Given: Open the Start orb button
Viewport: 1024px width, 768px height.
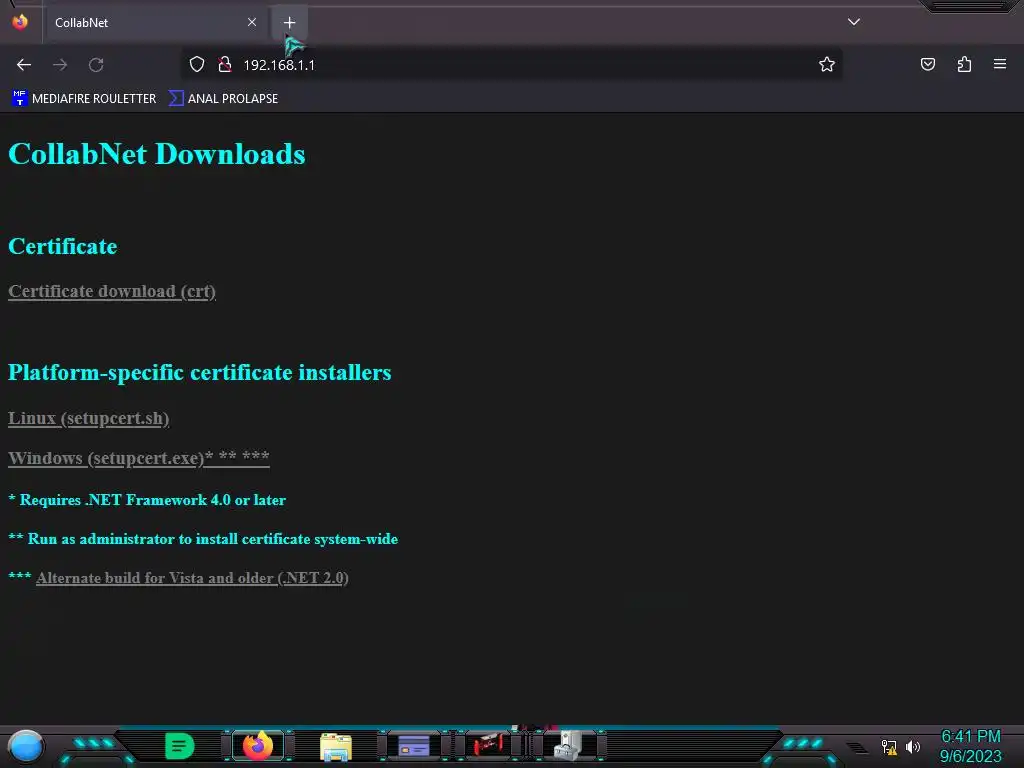Looking at the screenshot, I should pyautogui.click(x=25, y=747).
